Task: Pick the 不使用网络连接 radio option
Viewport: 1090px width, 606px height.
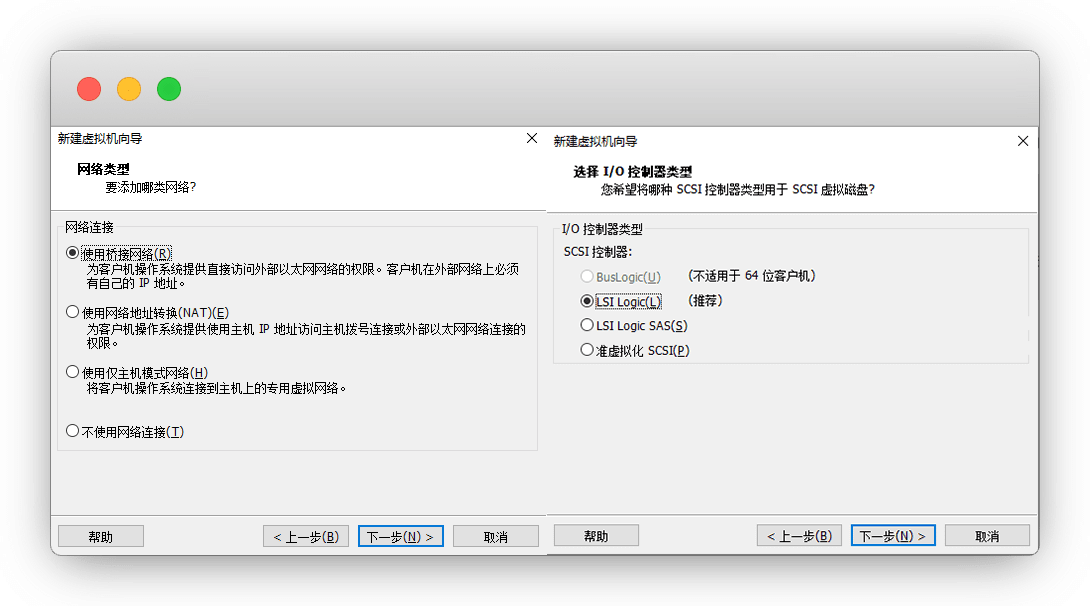Action: point(72,431)
